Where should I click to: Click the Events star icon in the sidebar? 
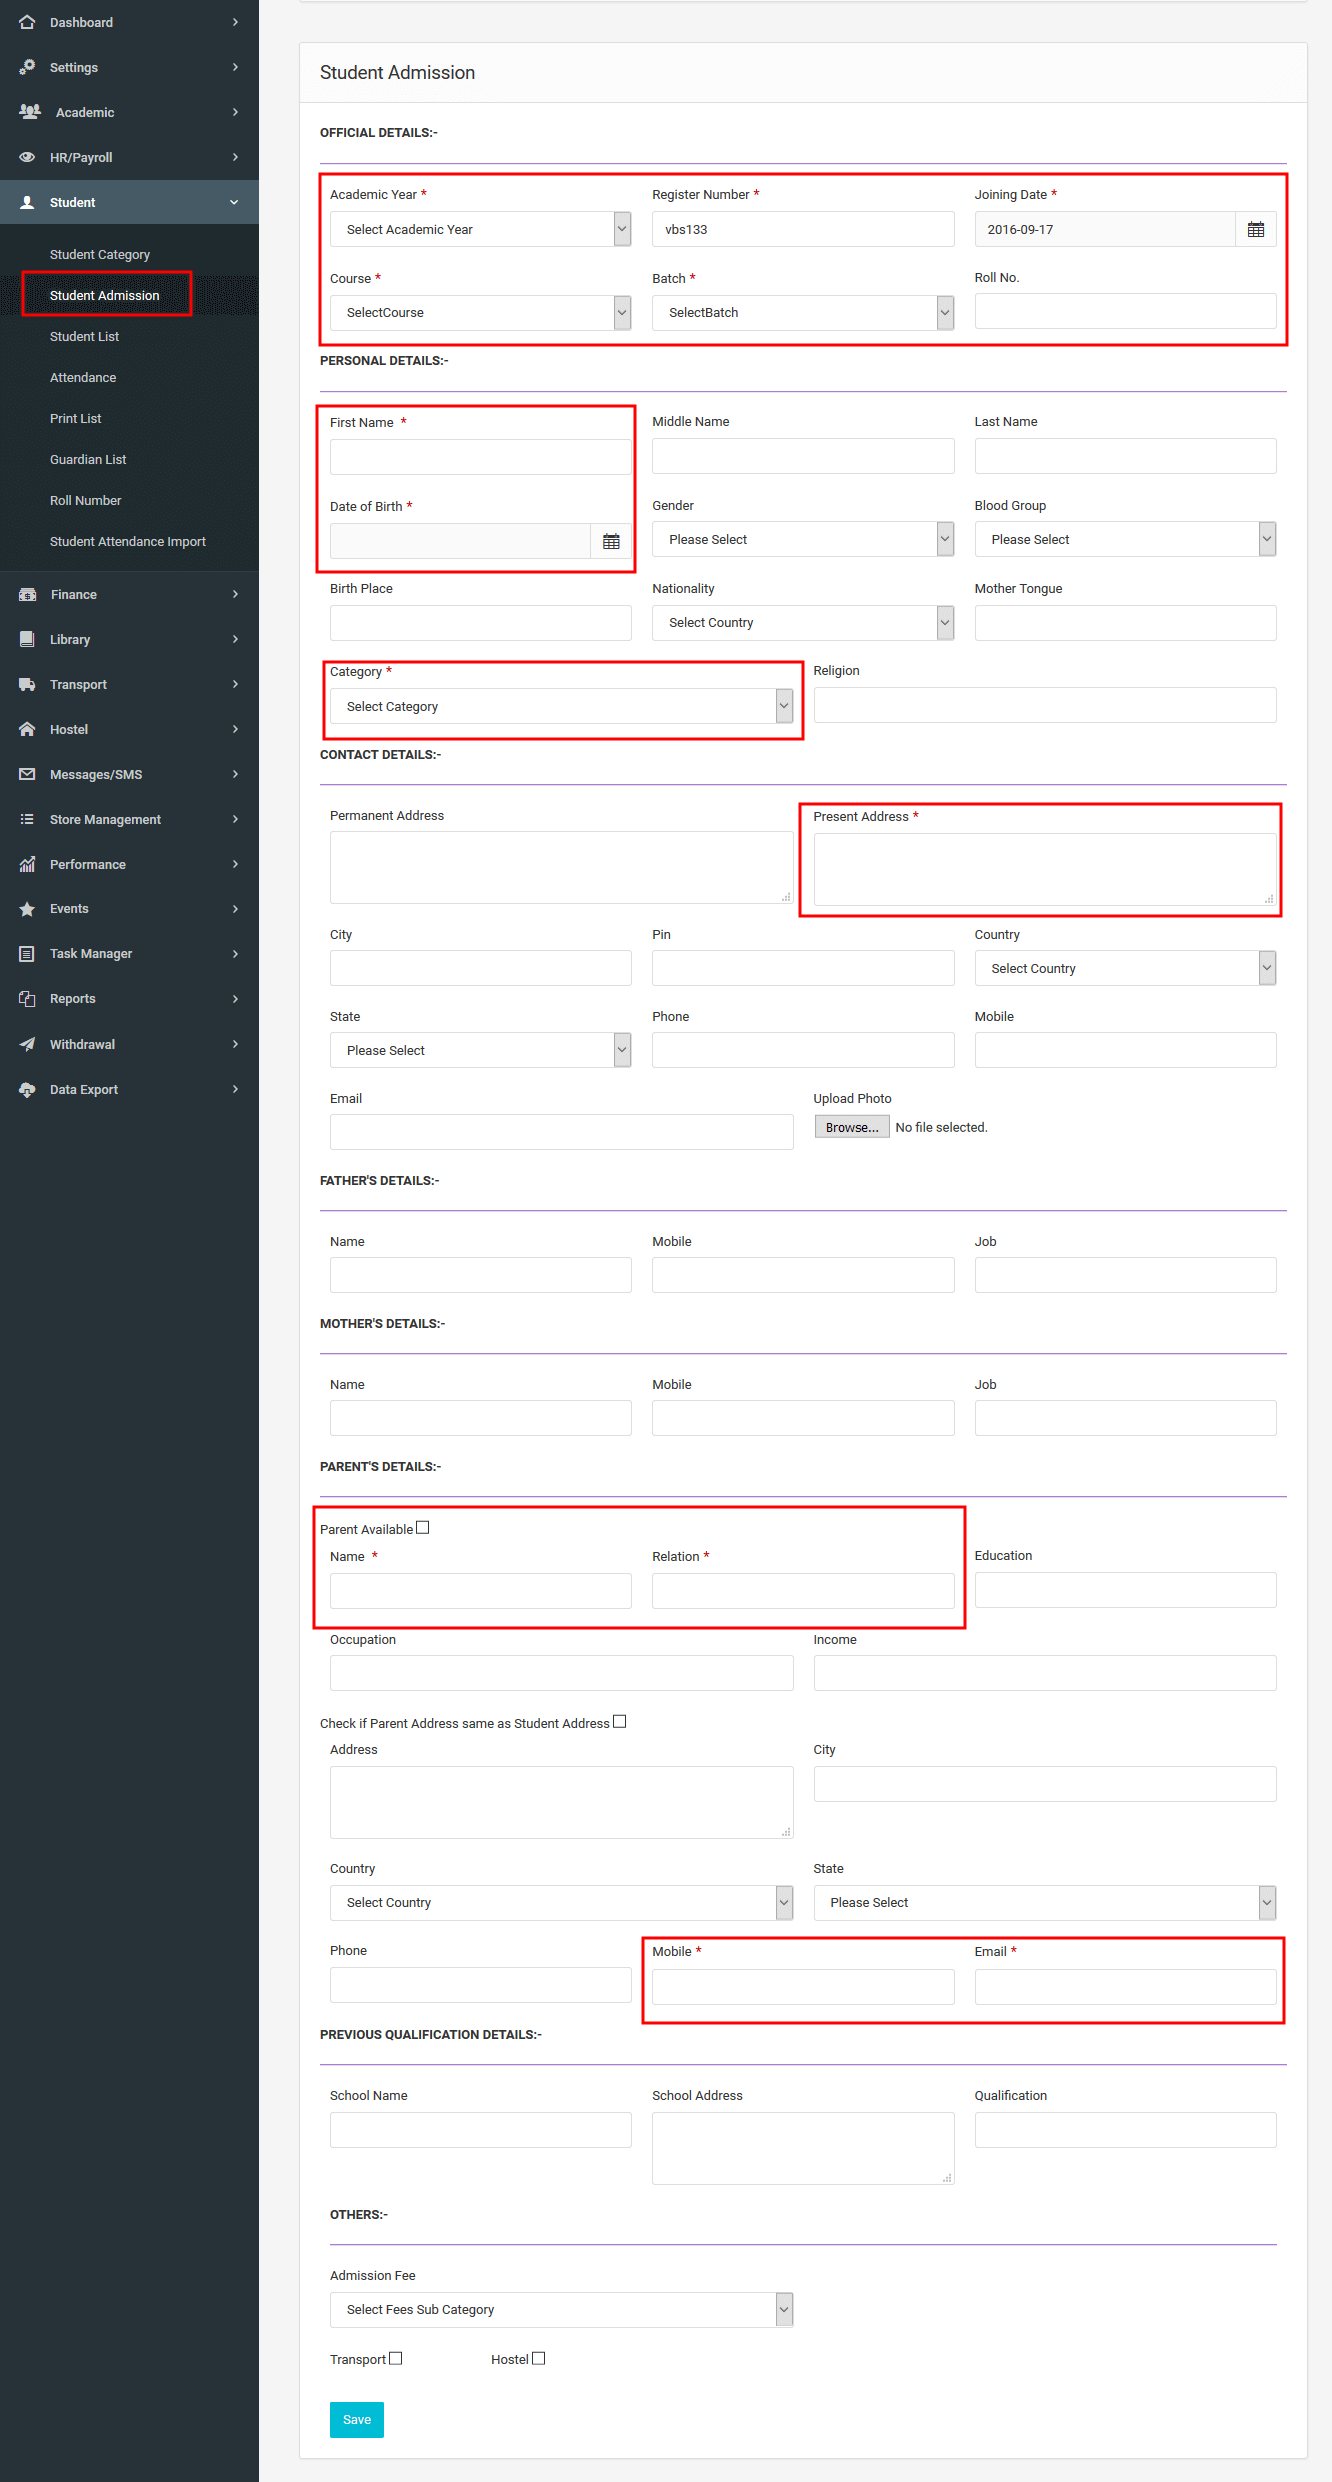(x=27, y=909)
